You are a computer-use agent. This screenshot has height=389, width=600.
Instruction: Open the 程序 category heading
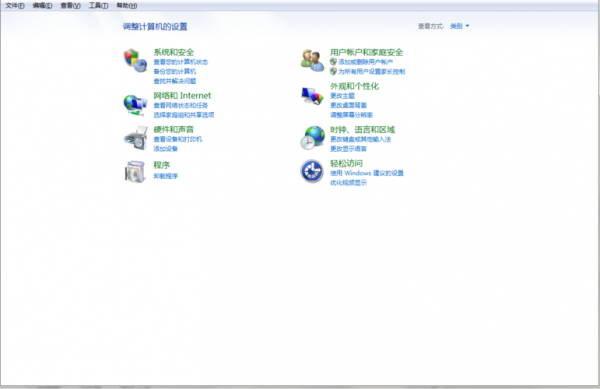click(x=161, y=165)
